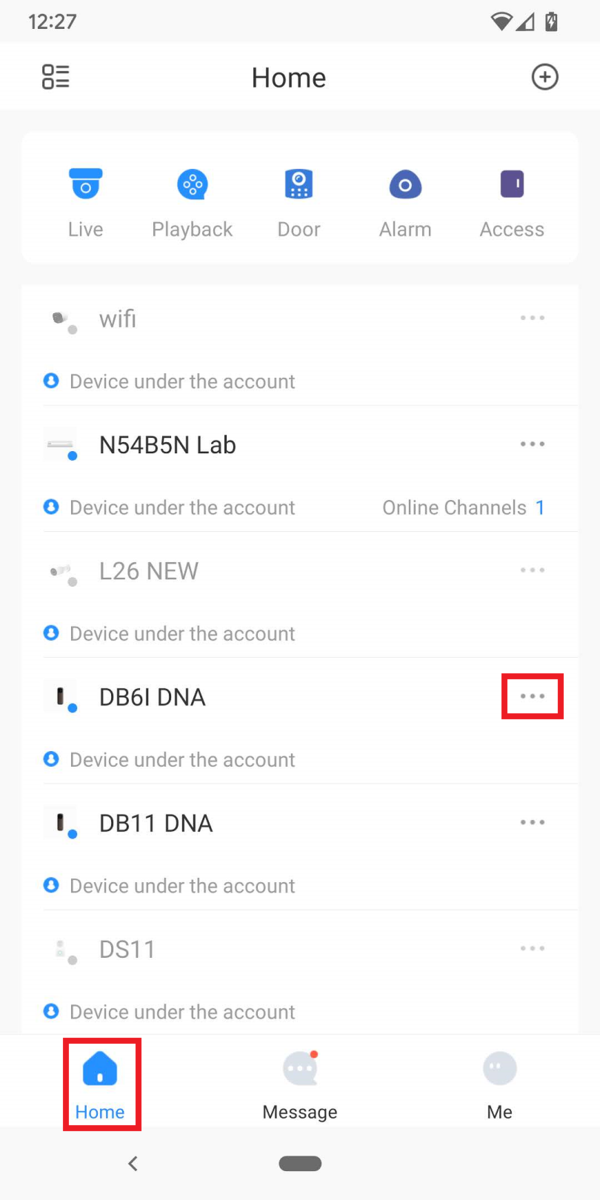This screenshot has height=1200, width=600.
Task: Open more options for wifi device
Action: tap(532, 318)
